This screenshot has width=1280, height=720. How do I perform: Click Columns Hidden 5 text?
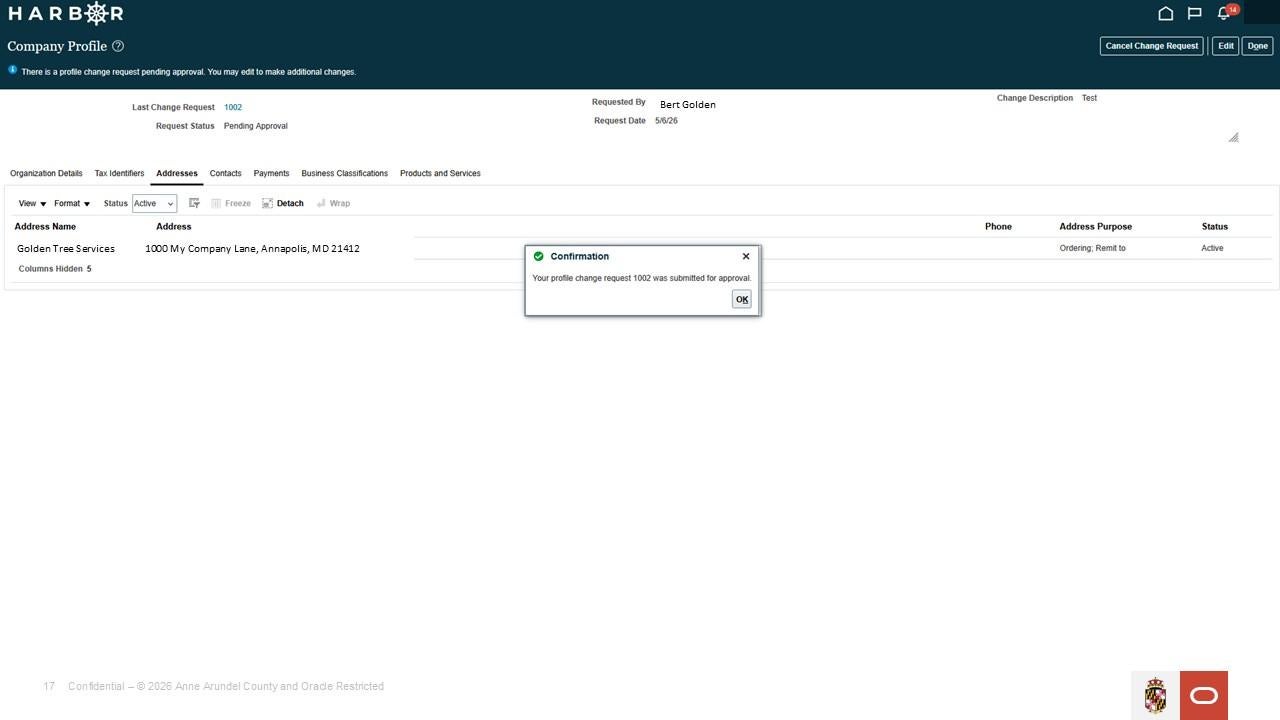tap(55, 269)
